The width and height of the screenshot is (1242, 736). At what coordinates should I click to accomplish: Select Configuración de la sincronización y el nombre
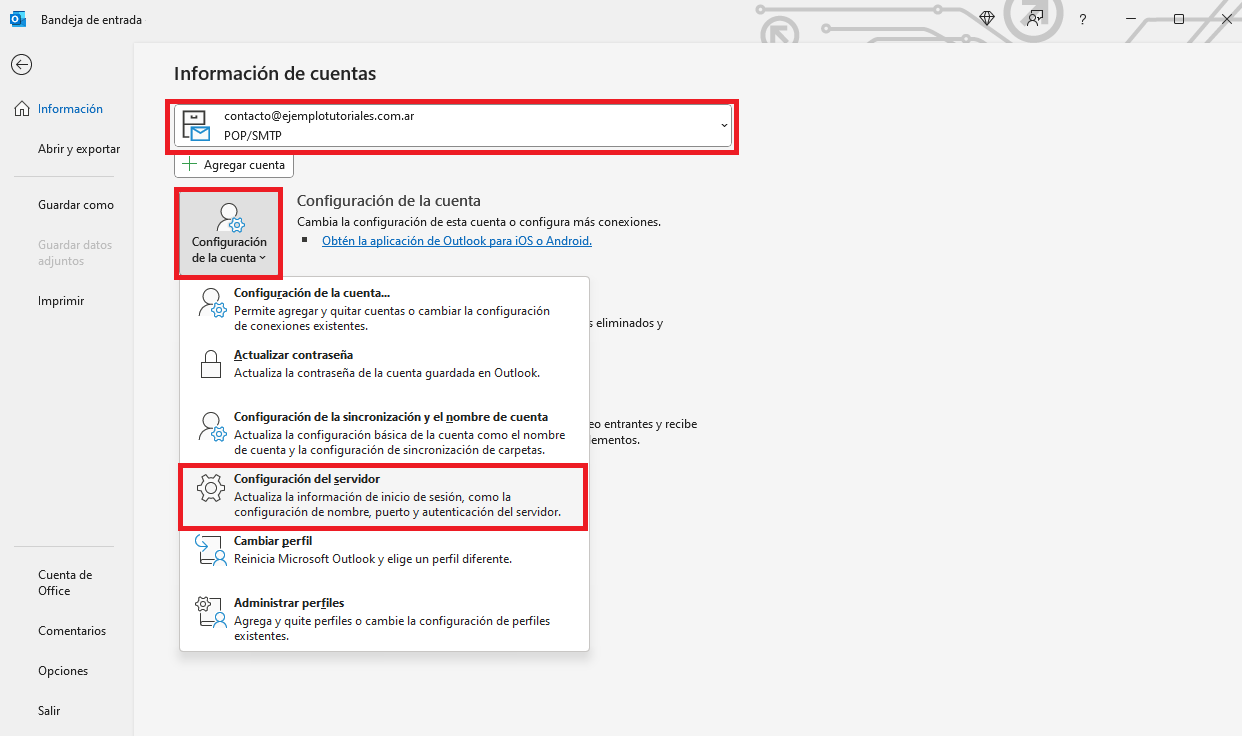point(385,433)
